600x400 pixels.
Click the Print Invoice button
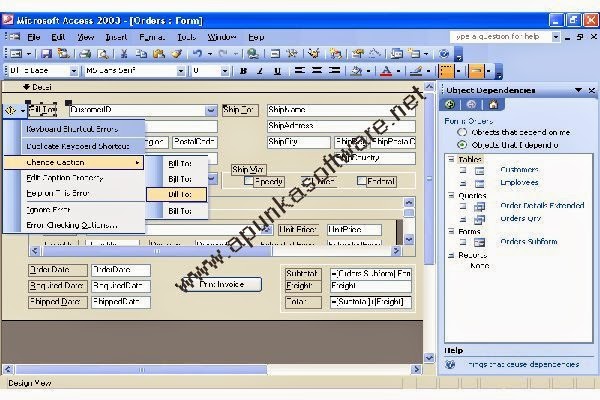(222, 284)
